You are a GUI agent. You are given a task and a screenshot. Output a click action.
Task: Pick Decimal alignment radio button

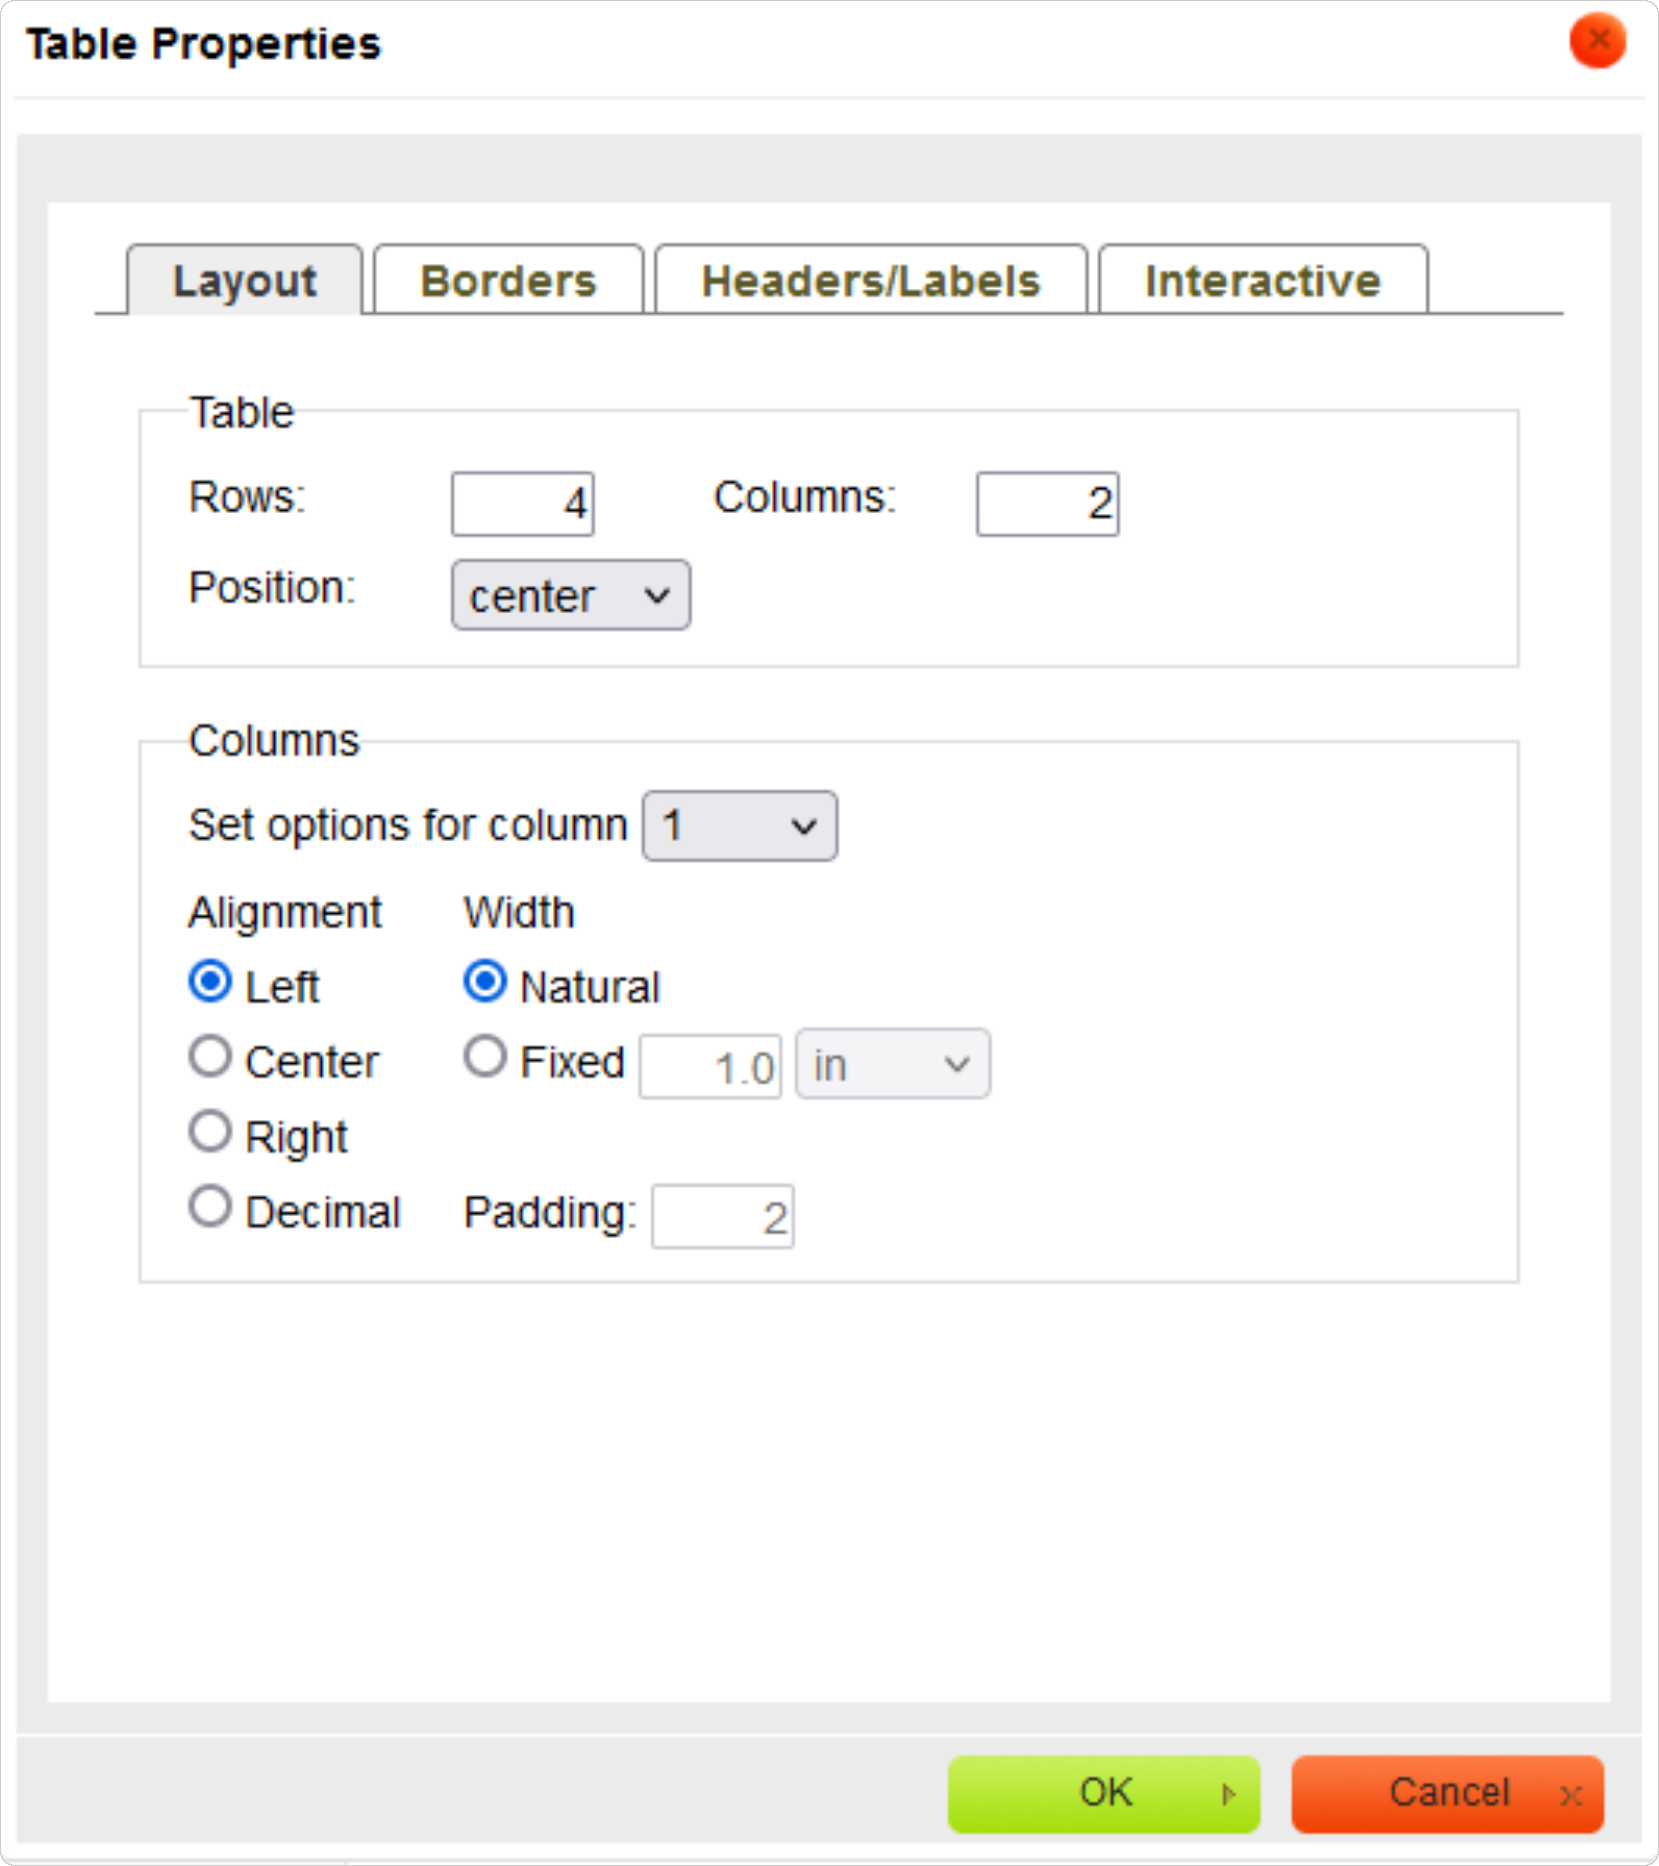[210, 1206]
